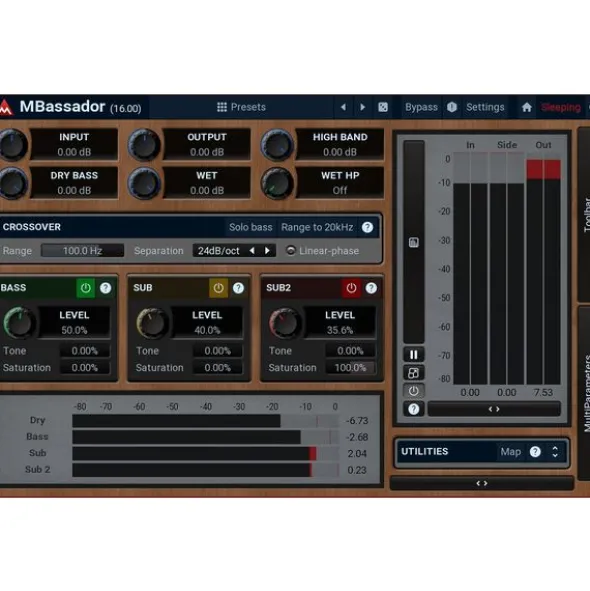
Task: Click the random preset dice icon
Action: 383,107
